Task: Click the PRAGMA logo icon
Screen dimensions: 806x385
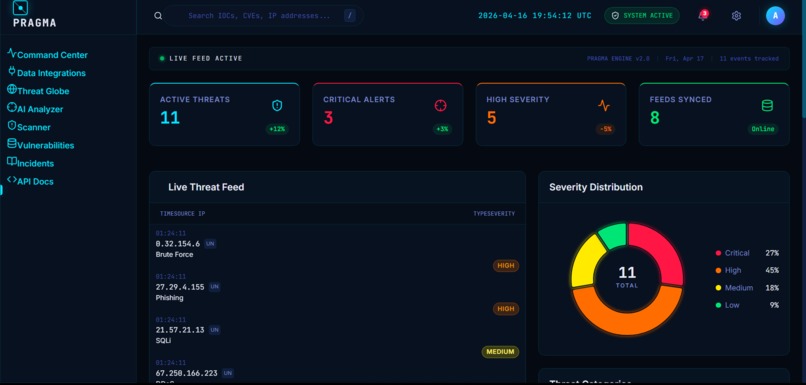Action: (20, 7)
